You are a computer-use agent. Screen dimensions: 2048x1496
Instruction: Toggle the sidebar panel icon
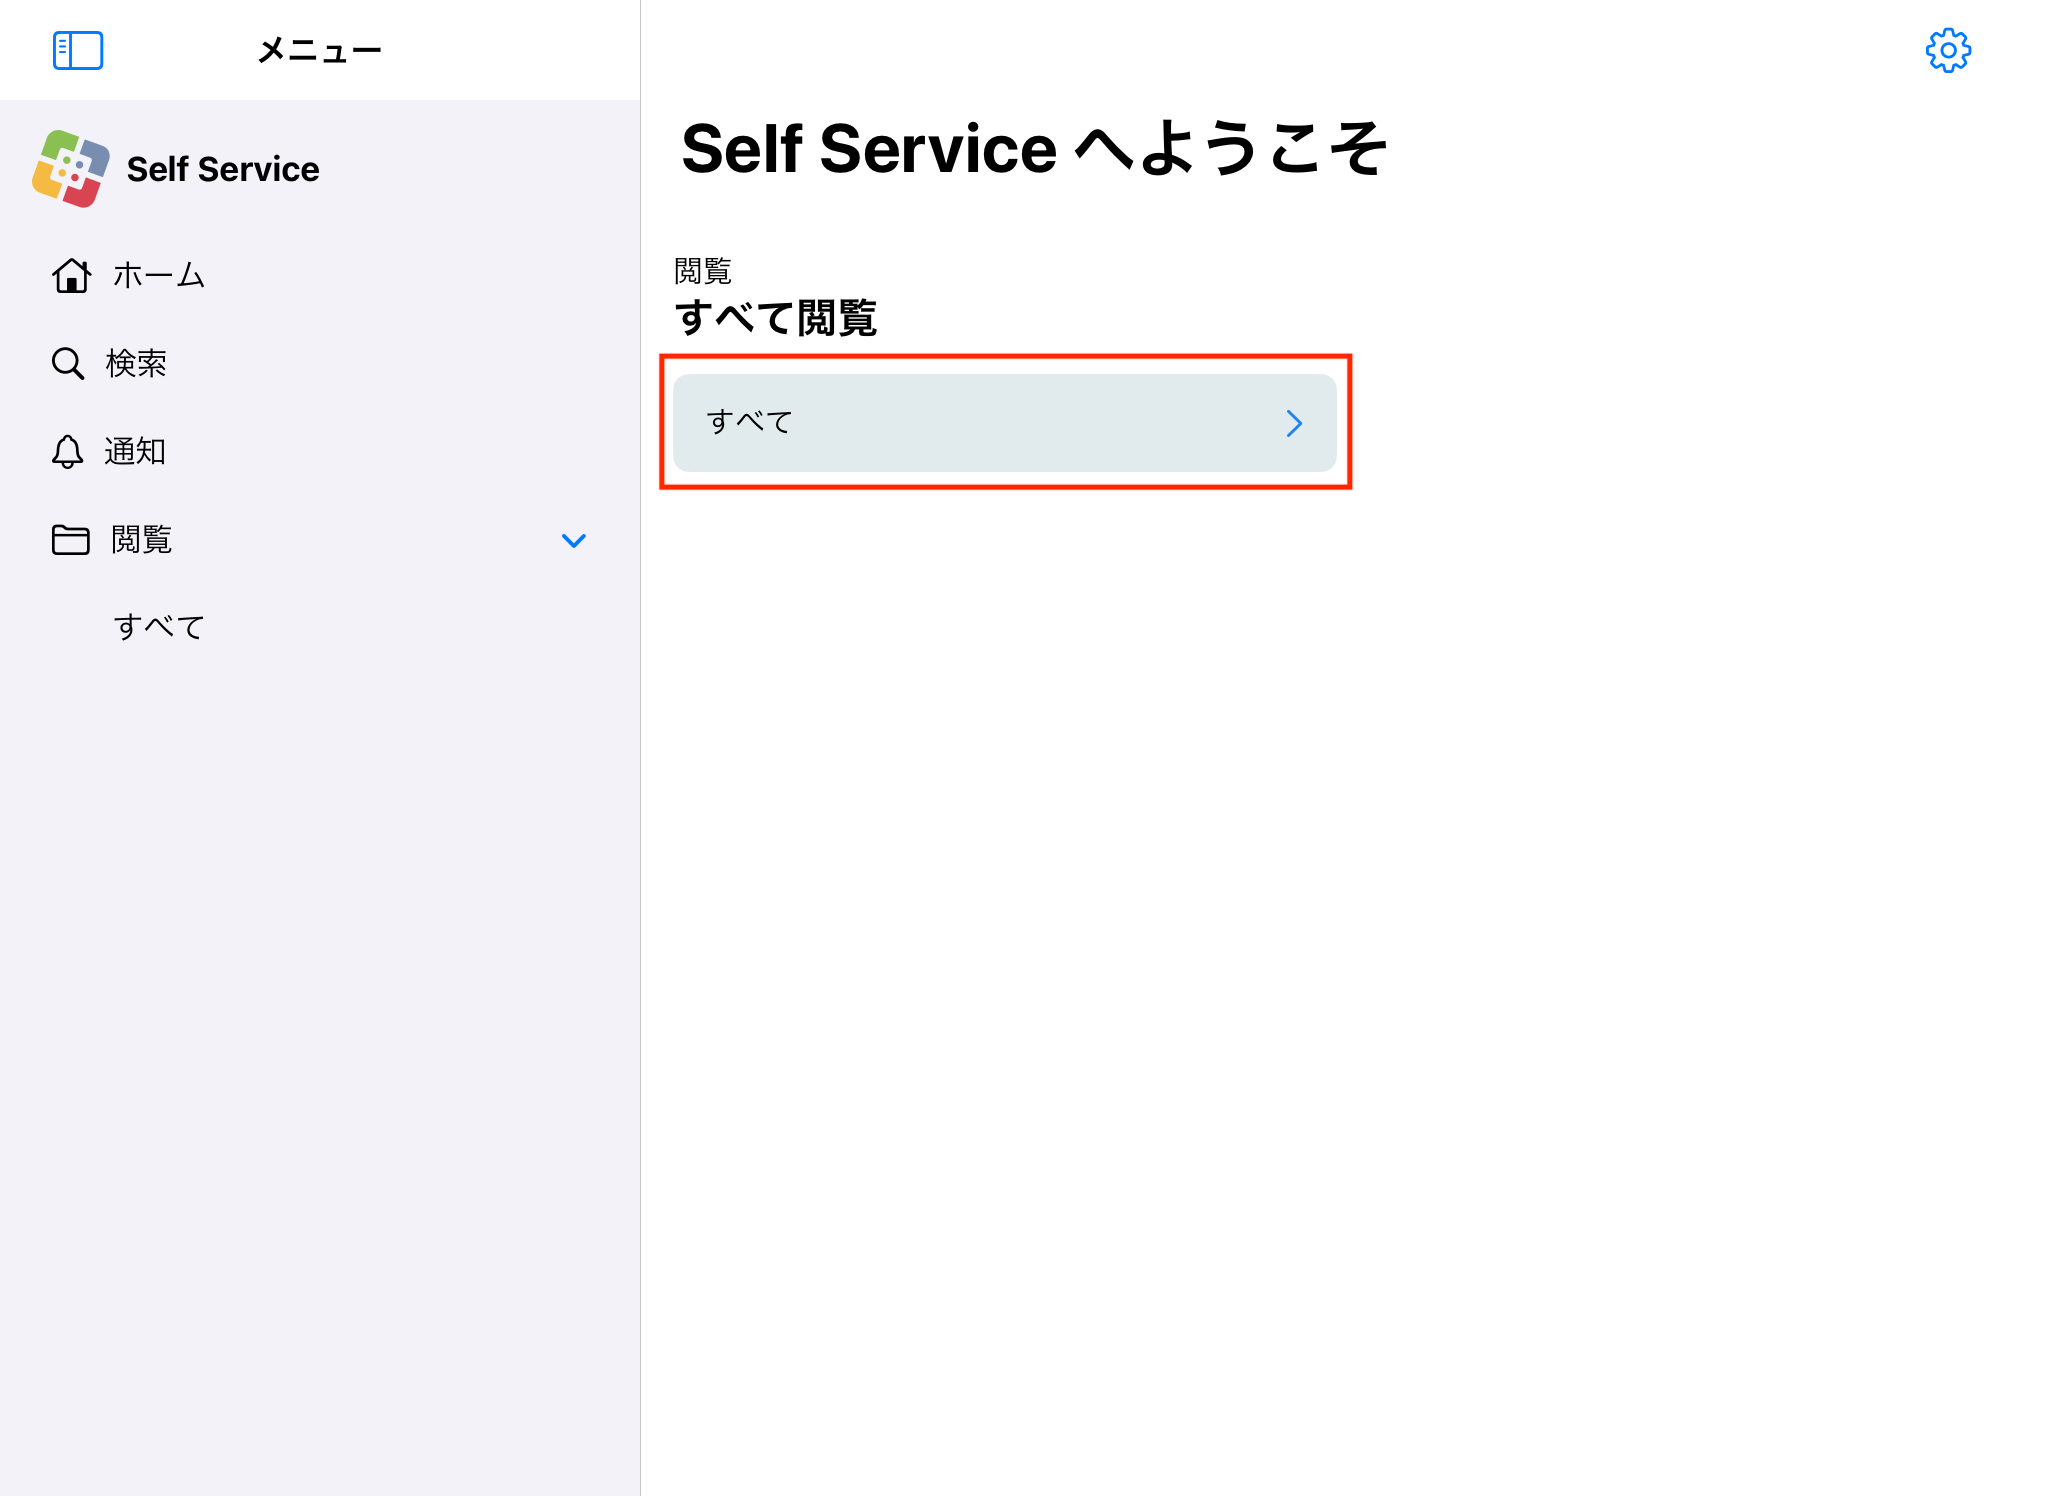[x=78, y=50]
